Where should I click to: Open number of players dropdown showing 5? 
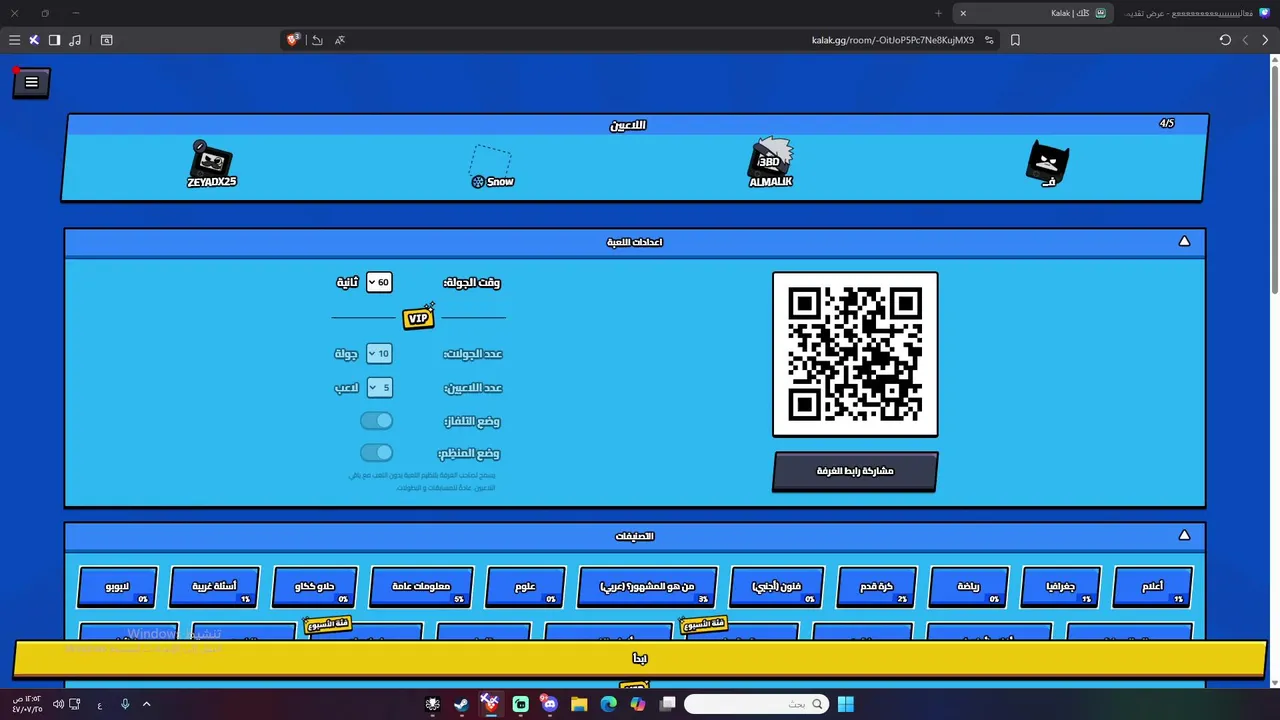click(x=379, y=387)
